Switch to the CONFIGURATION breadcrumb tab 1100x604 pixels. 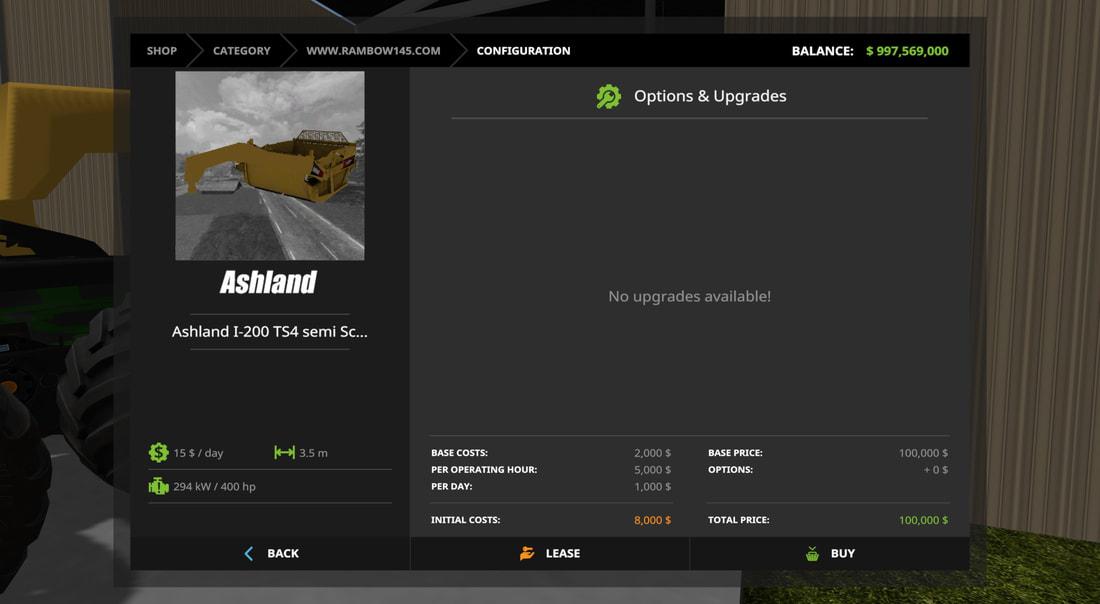pos(523,51)
